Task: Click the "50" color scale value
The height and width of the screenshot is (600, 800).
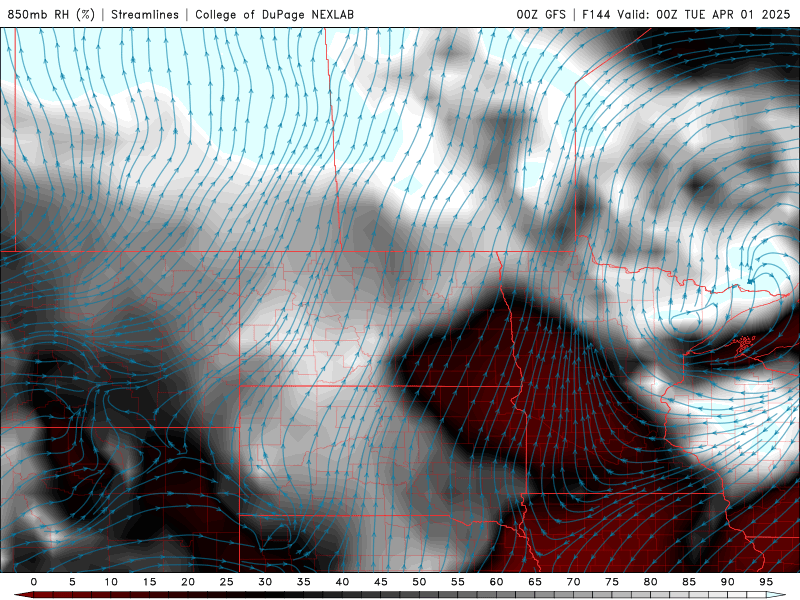Action: click(x=419, y=582)
